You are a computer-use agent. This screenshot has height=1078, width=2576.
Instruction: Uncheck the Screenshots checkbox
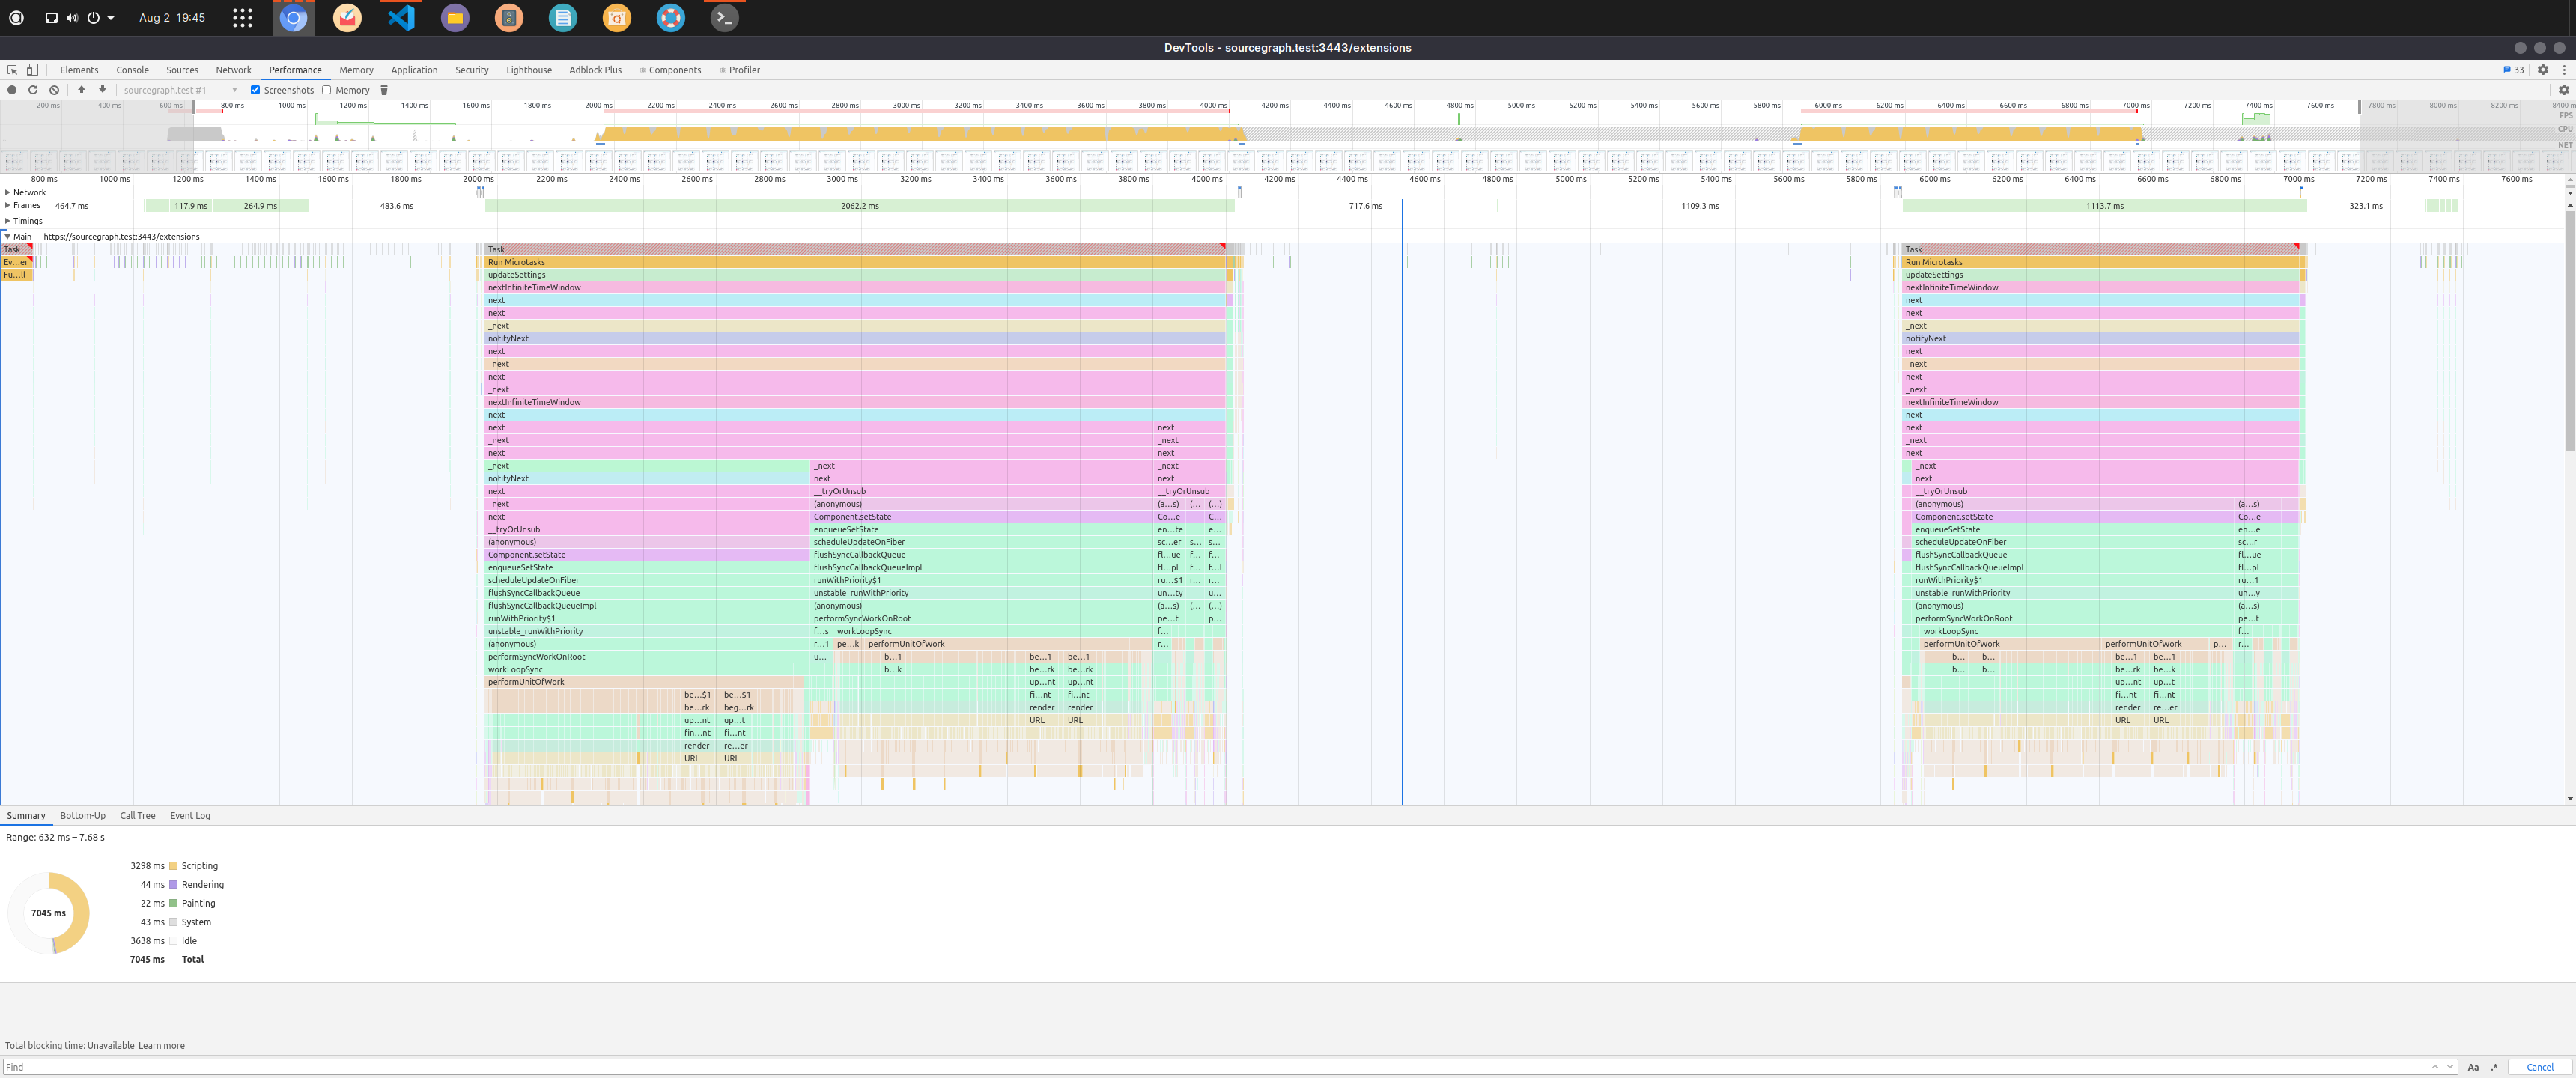pos(256,90)
